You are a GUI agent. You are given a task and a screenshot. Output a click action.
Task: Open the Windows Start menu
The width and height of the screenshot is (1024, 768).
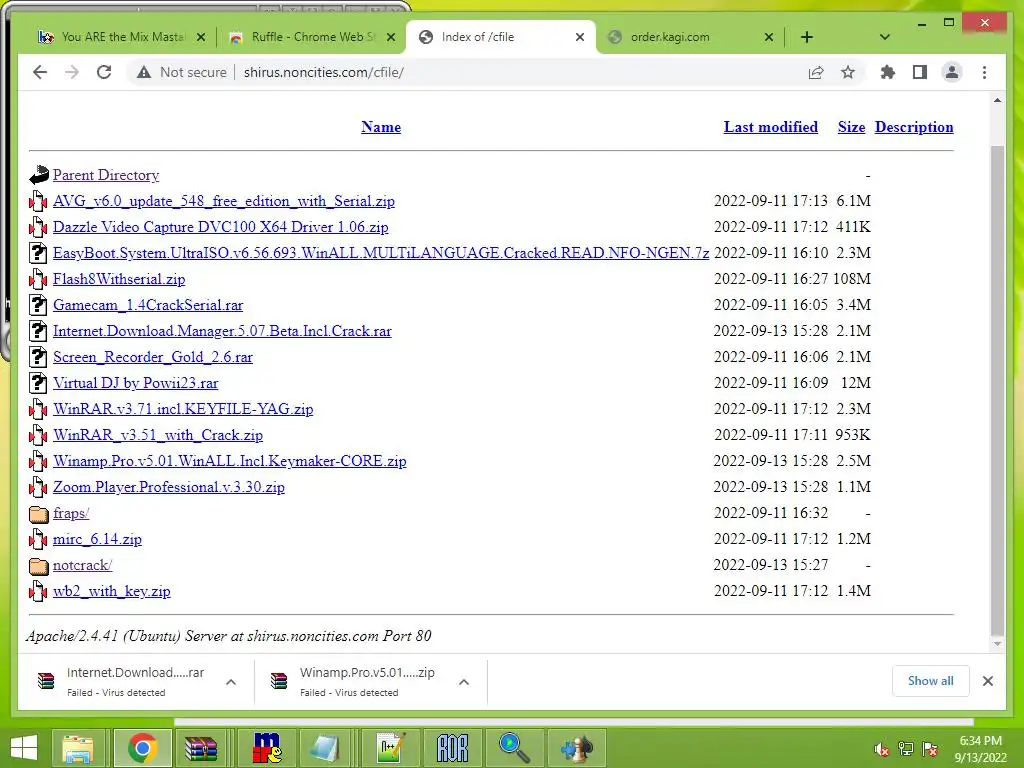tap(24, 748)
